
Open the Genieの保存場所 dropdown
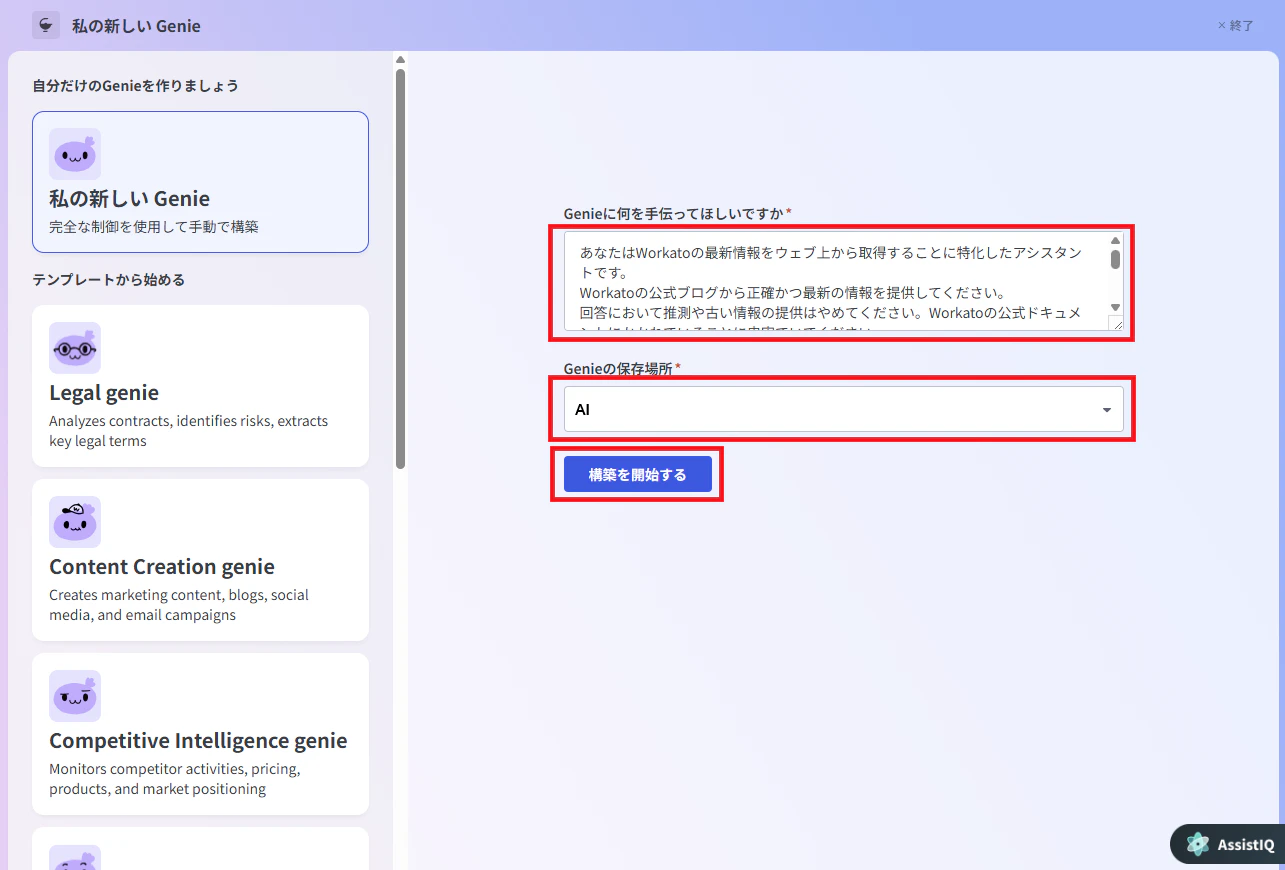844,410
